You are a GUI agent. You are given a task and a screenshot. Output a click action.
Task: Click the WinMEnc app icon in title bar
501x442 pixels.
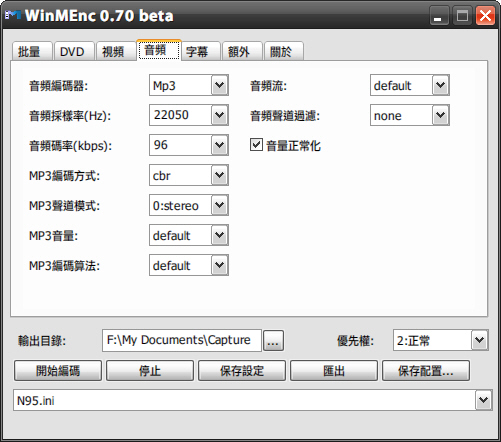[x=13, y=15]
